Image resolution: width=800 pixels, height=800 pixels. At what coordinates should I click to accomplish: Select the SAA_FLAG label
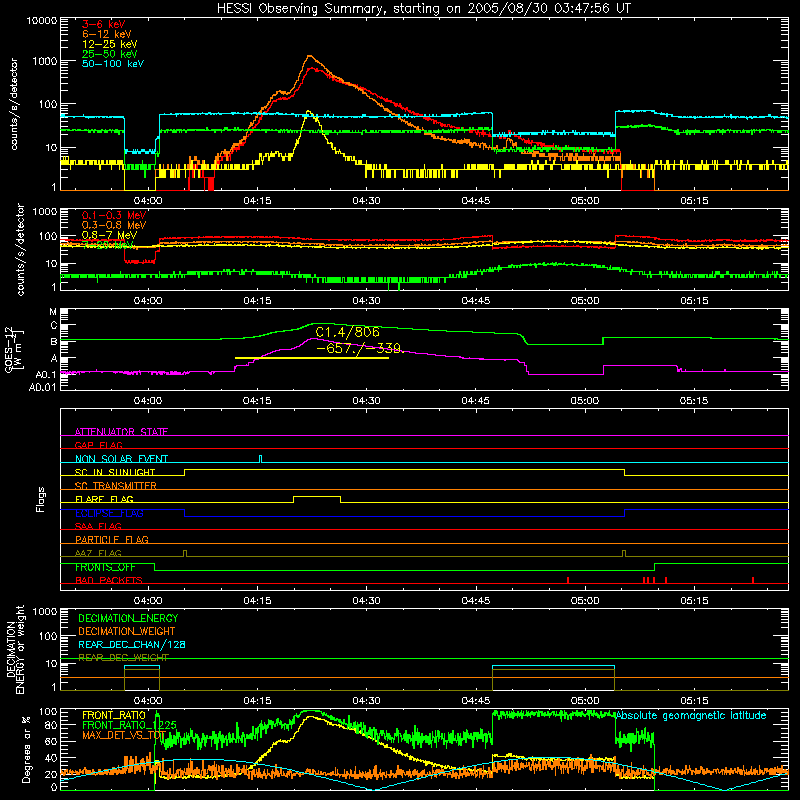[x=98, y=526]
